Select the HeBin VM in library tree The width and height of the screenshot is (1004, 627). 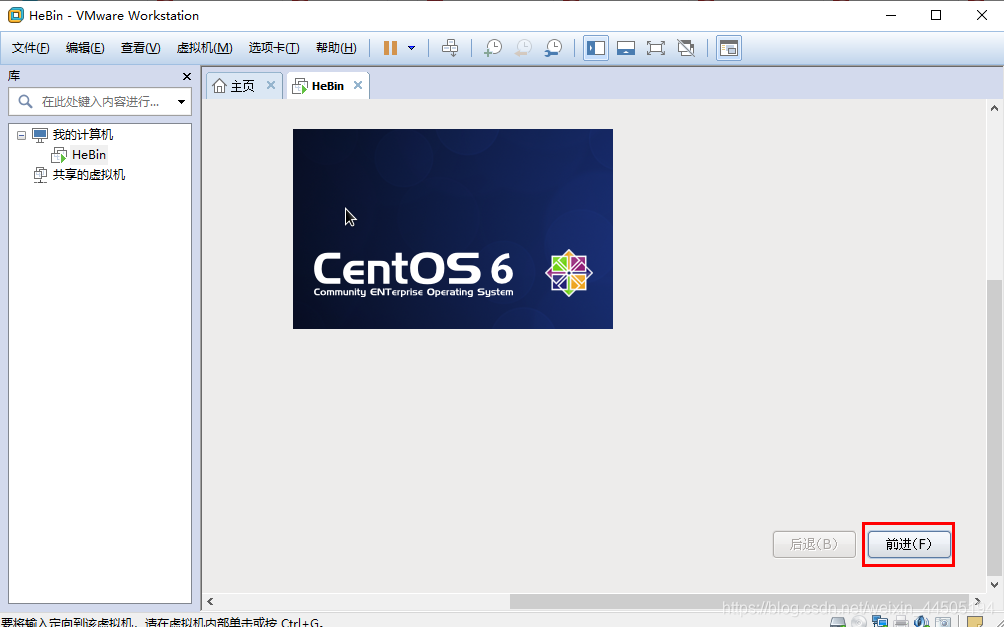pos(88,154)
